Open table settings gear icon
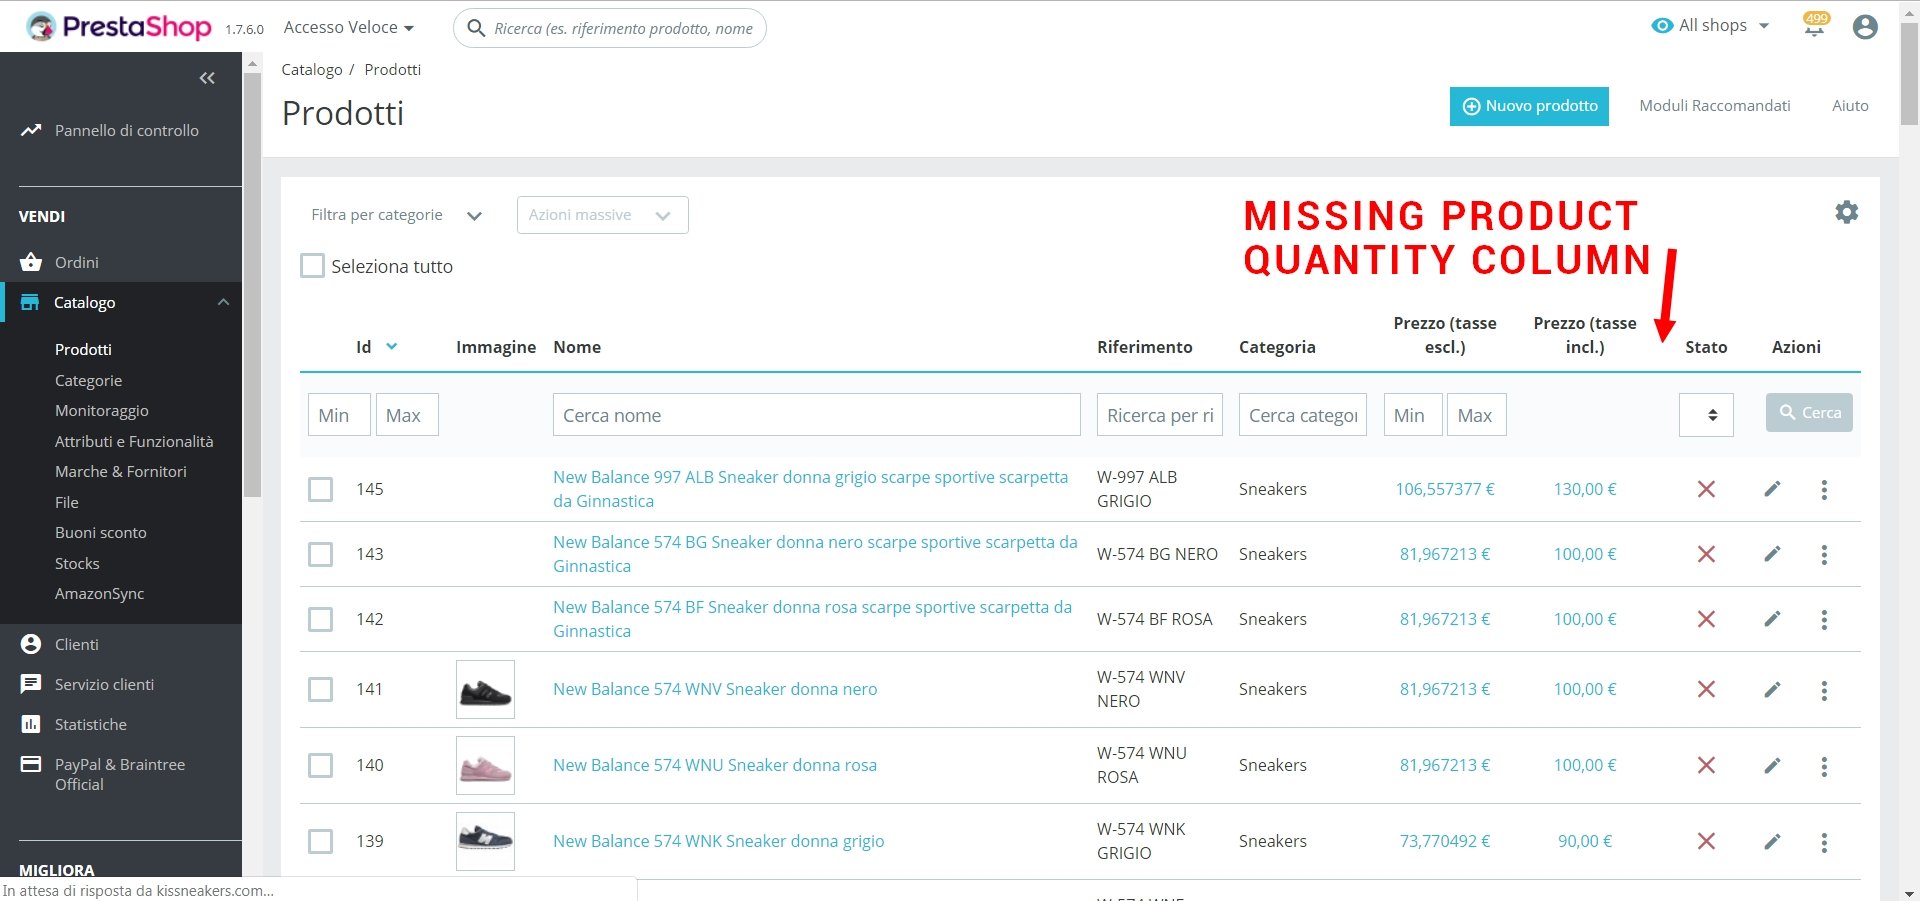The image size is (1920, 901). (x=1847, y=212)
